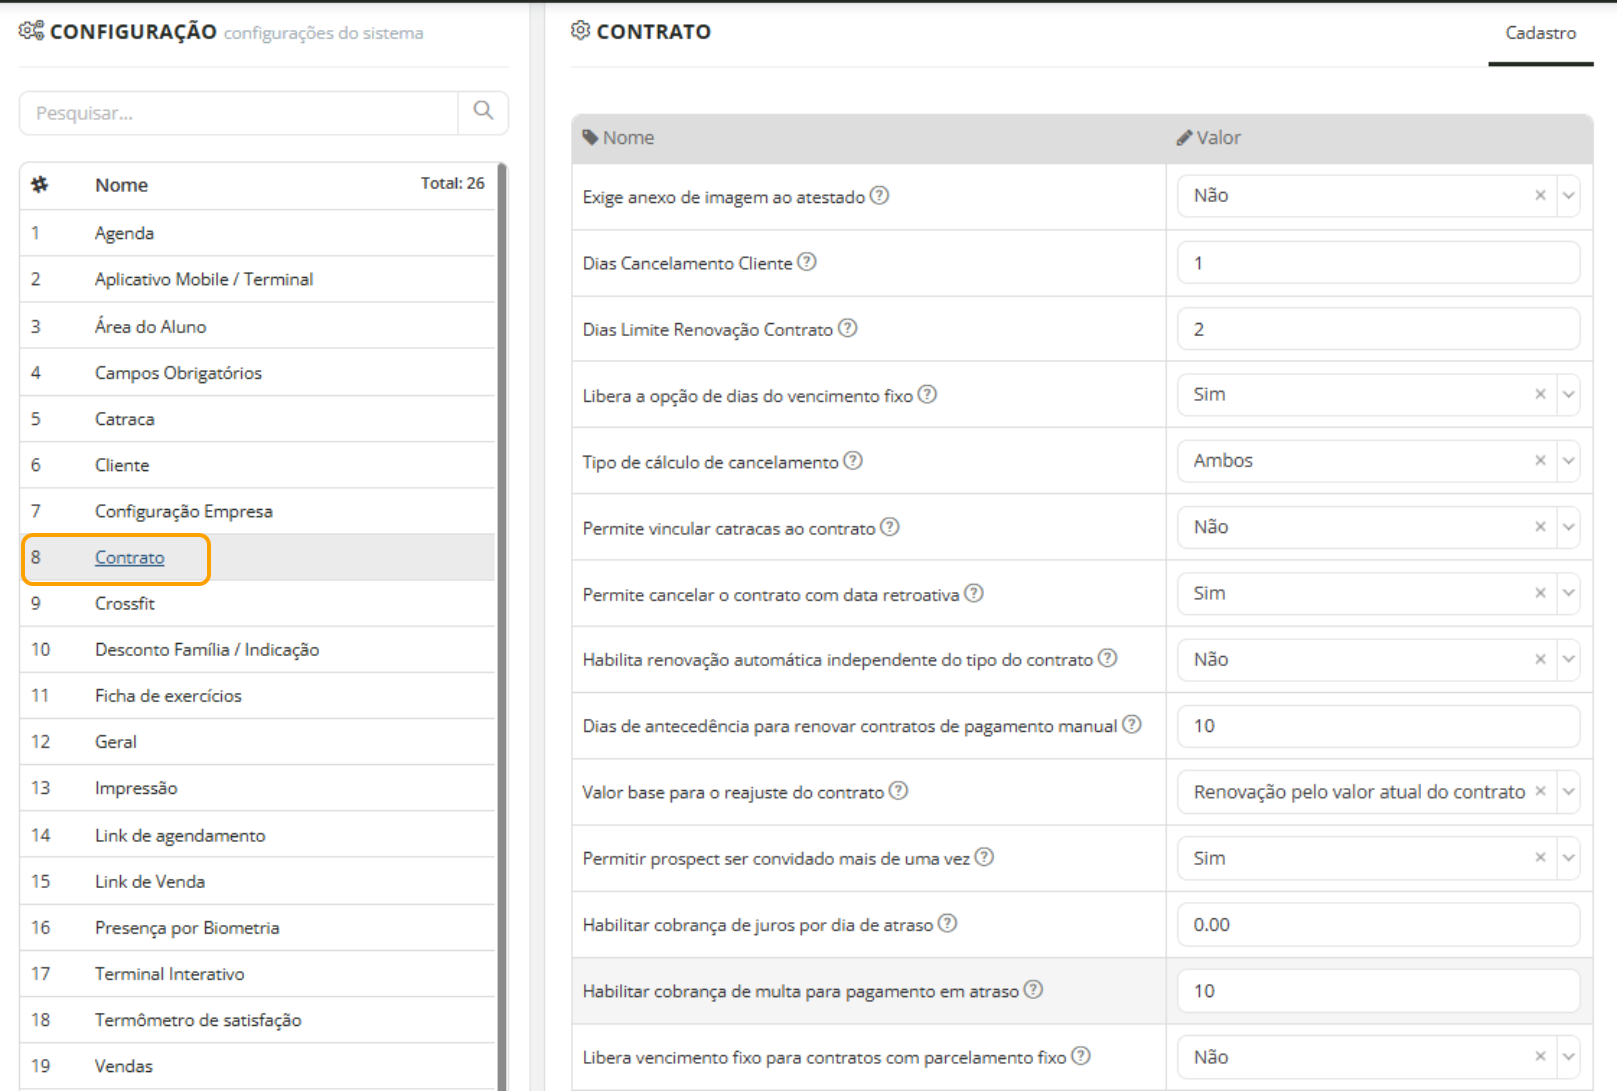The width and height of the screenshot is (1617, 1091).
Task: Clear the Ambos cancelamento value
Action: 1540,461
